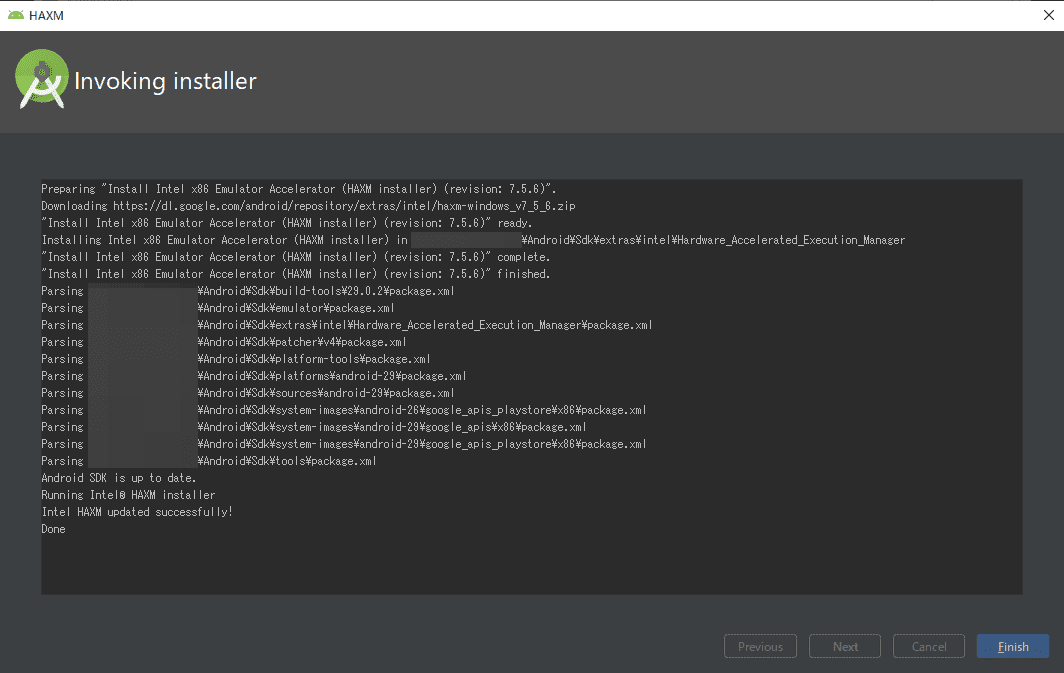This screenshot has height=673, width=1064.
Task: Click the Next button
Action: point(845,647)
